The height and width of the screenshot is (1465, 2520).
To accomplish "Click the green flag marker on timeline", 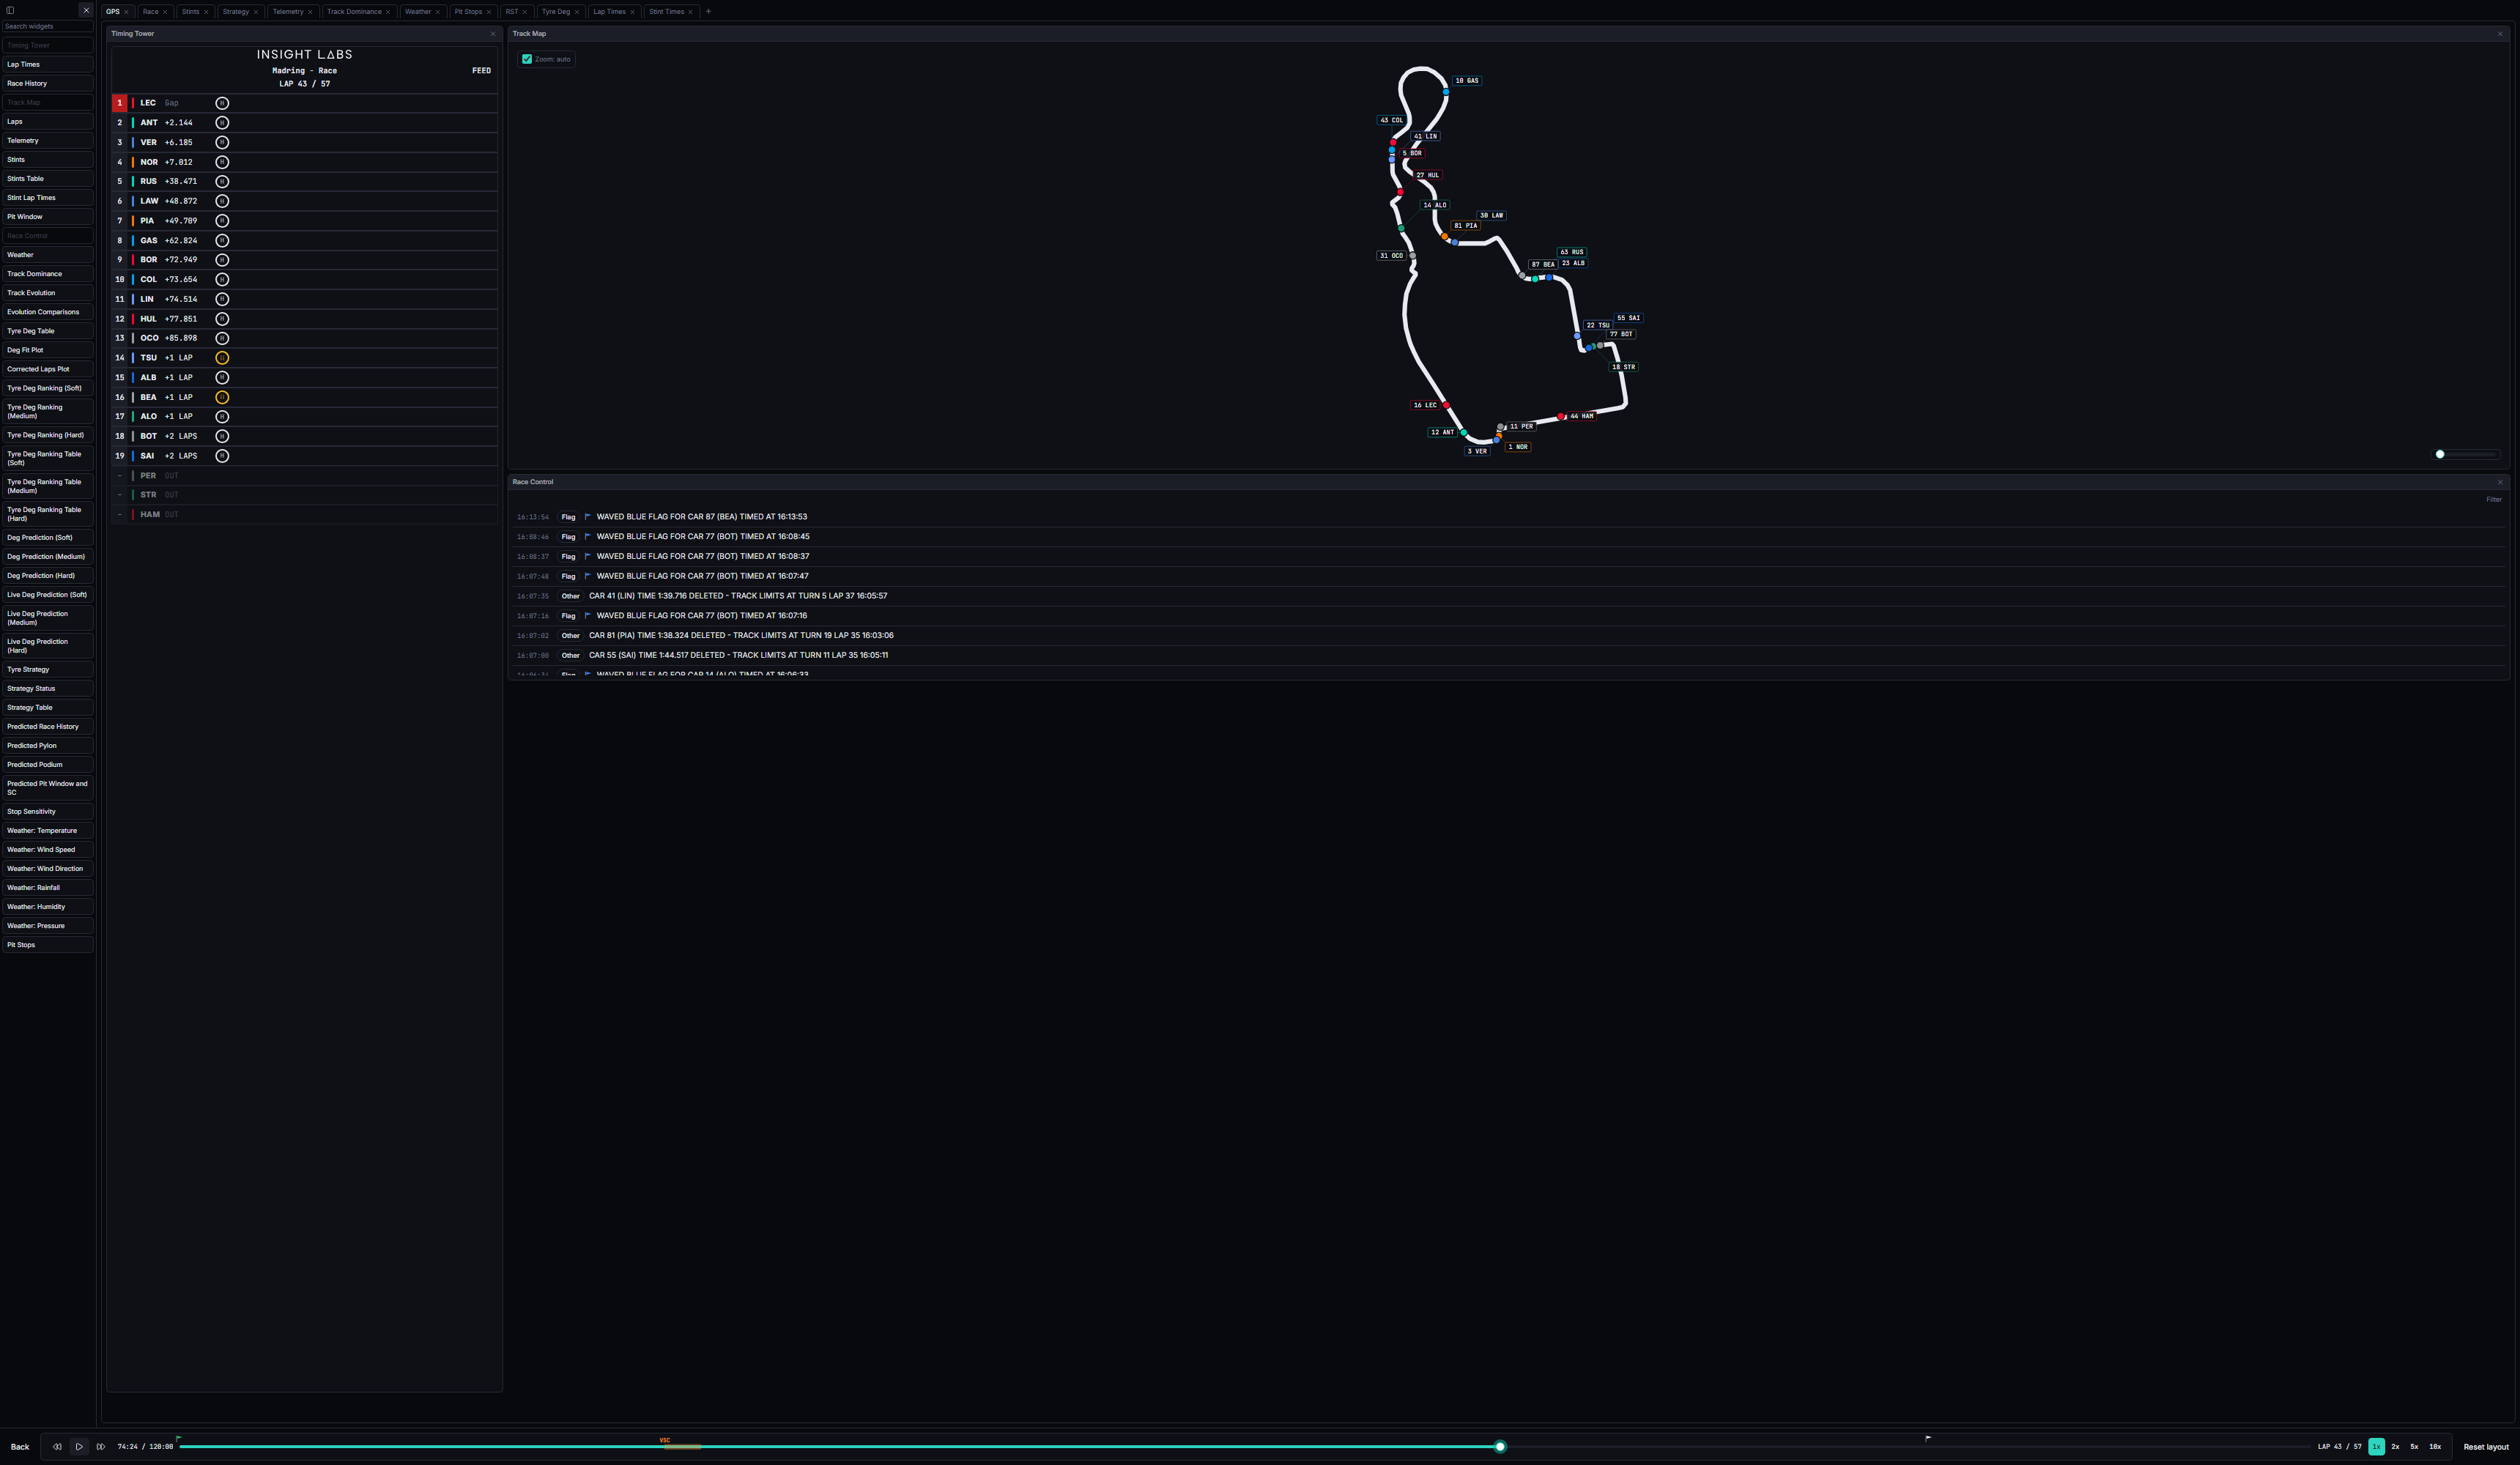I will (x=179, y=1438).
